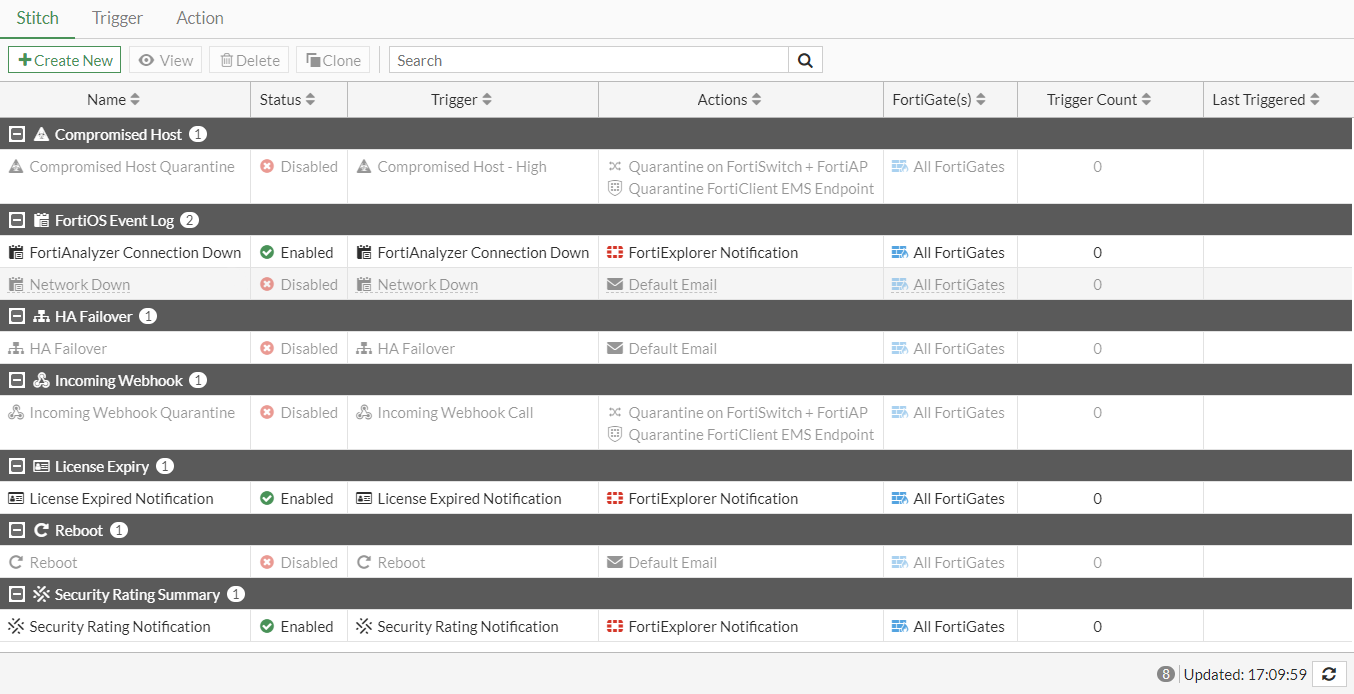The image size is (1354, 694).
Task: Focus the Search input field
Action: click(589, 60)
